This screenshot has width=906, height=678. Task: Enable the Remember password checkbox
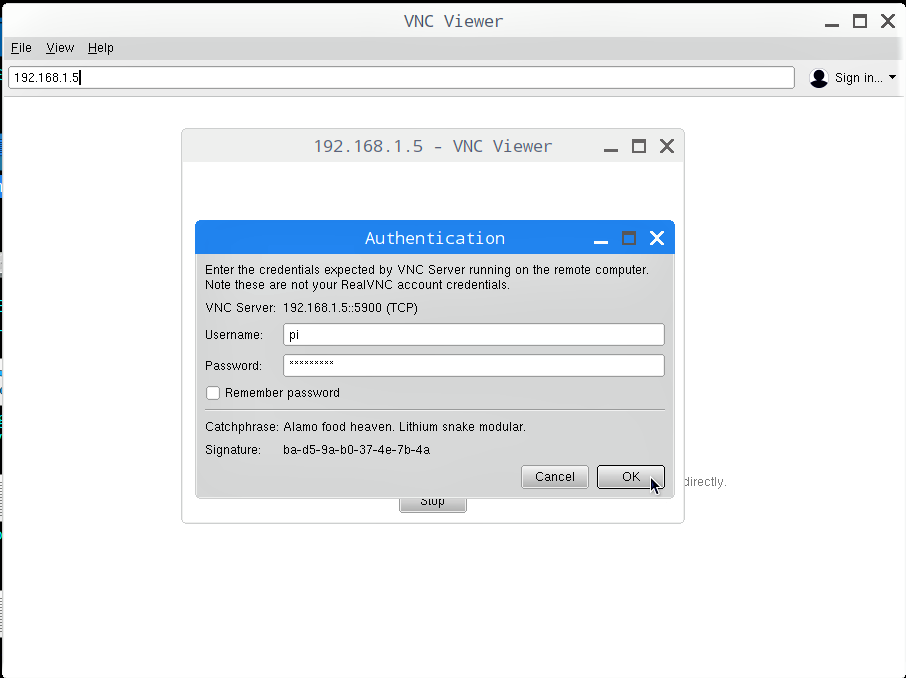click(x=213, y=393)
